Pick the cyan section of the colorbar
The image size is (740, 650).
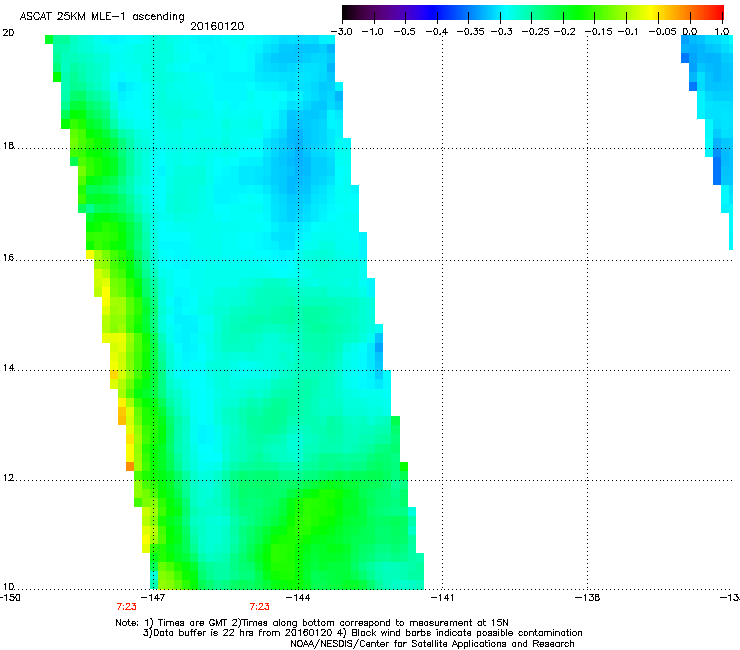click(507, 13)
